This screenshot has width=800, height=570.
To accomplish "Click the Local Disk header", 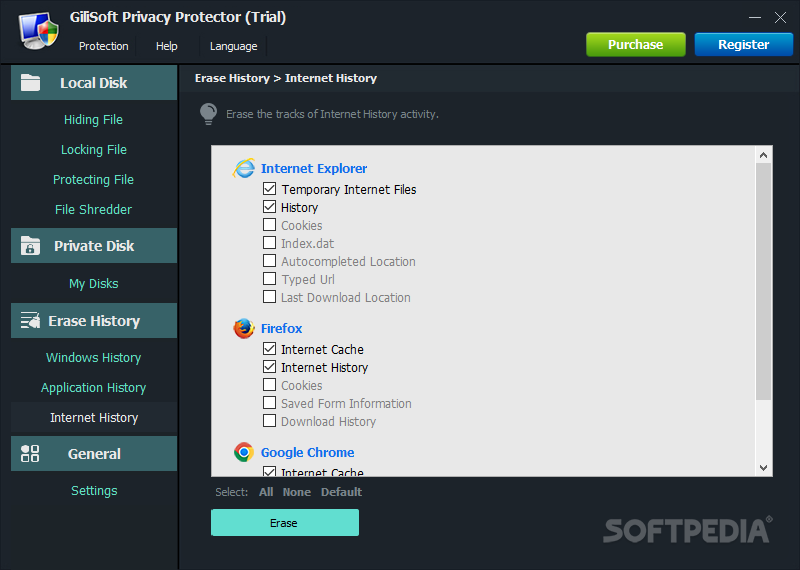I will point(94,82).
